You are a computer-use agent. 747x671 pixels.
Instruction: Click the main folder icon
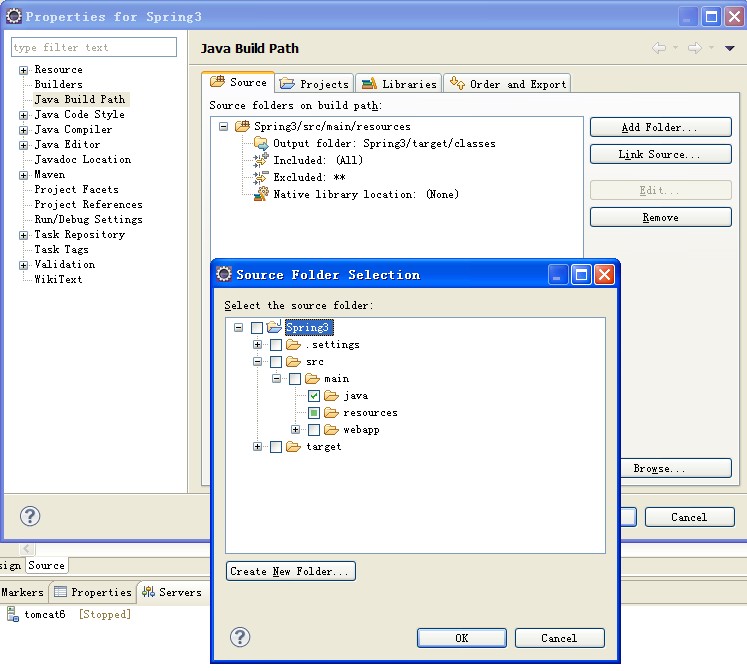[x=313, y=379]
